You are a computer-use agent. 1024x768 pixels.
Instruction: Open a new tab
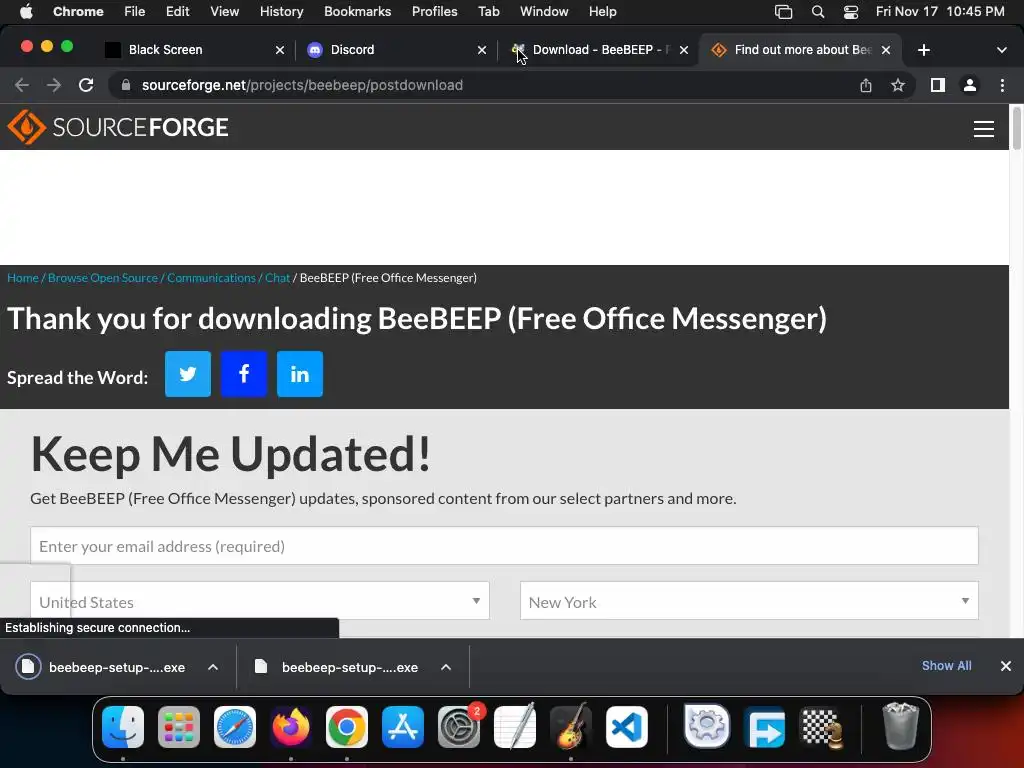click(x=923, y=50)
